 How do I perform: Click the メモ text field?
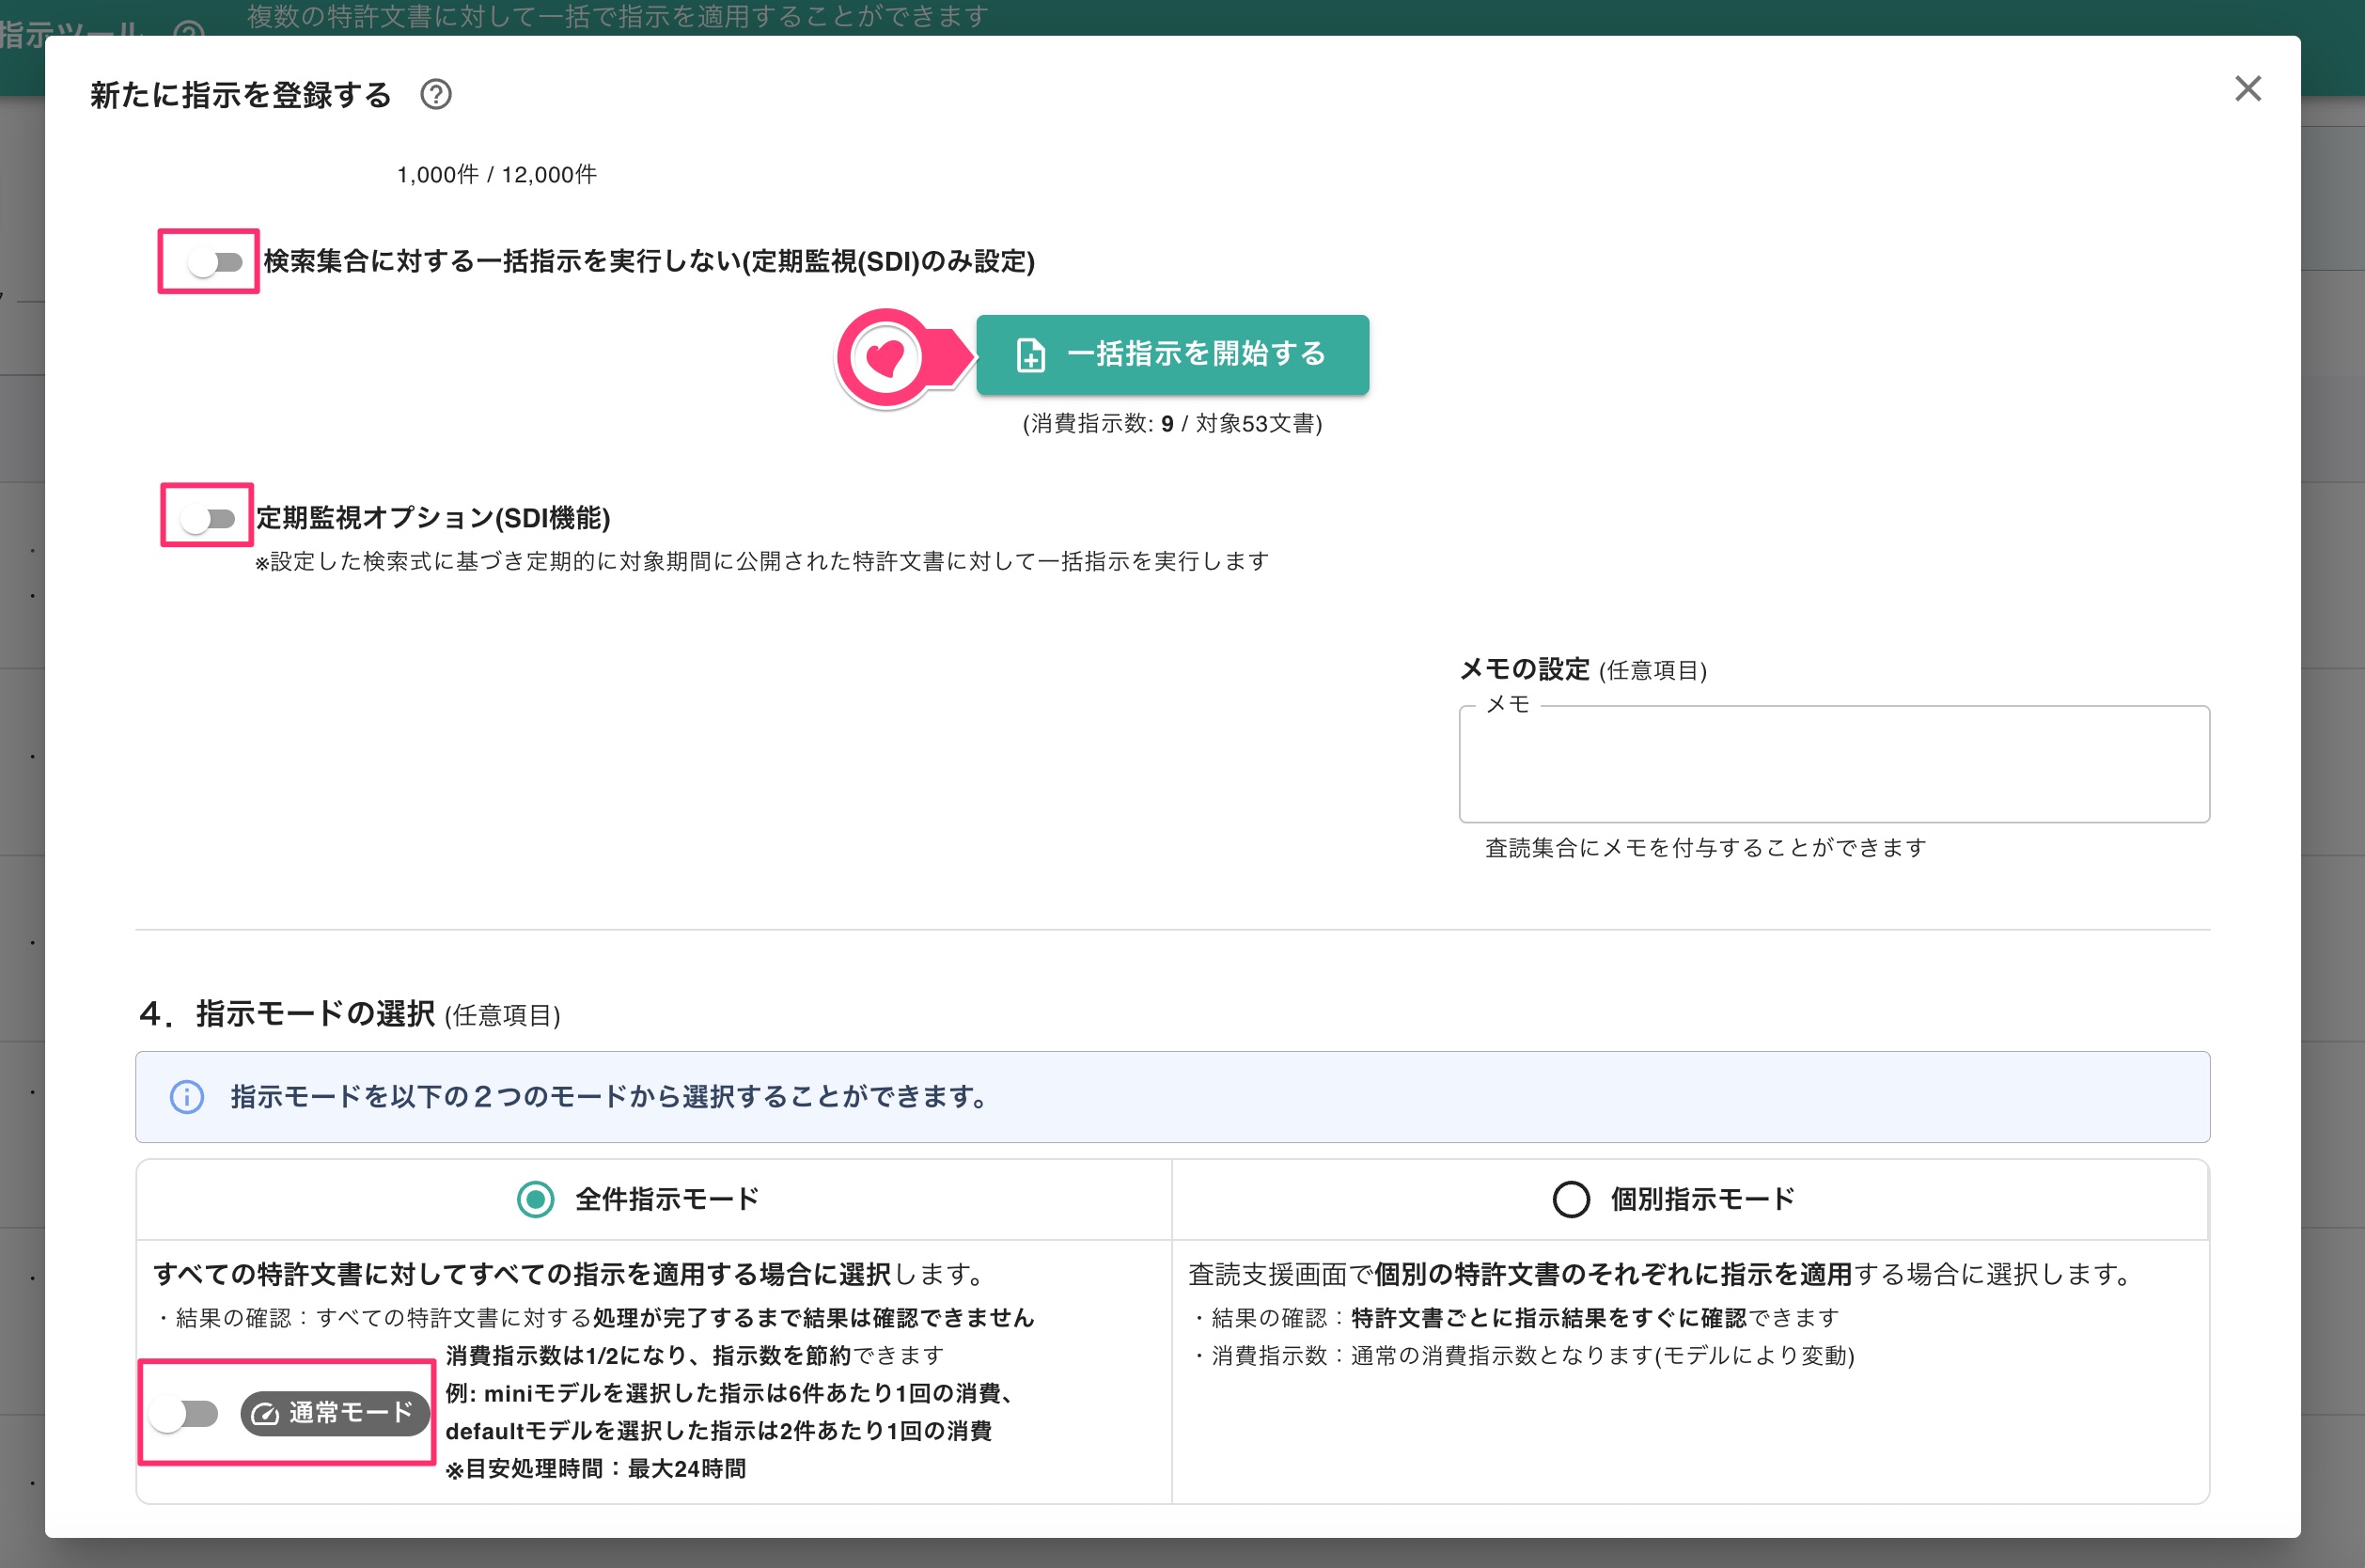point(1834,765)
